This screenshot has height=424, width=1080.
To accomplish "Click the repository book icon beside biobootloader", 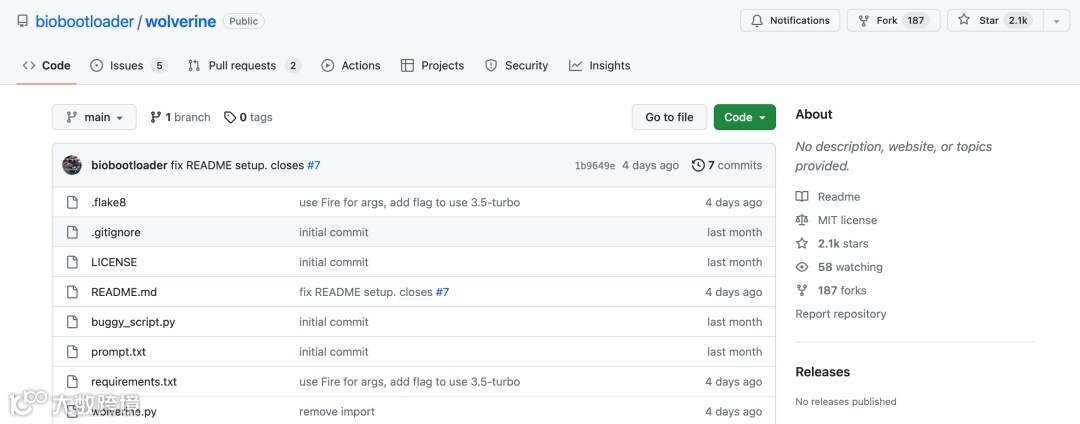I will pyautogui.click(x=23, y=21).
